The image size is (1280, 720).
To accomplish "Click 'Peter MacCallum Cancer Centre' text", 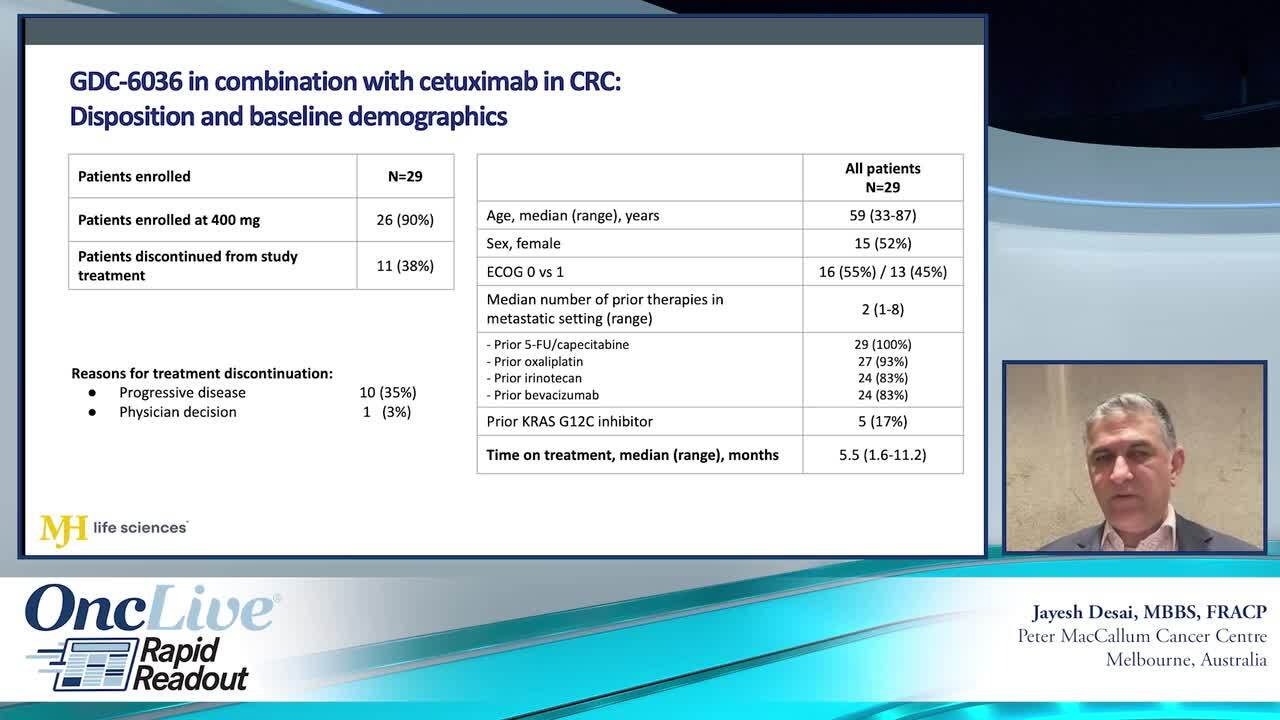I will click(x=1142, y=636).
